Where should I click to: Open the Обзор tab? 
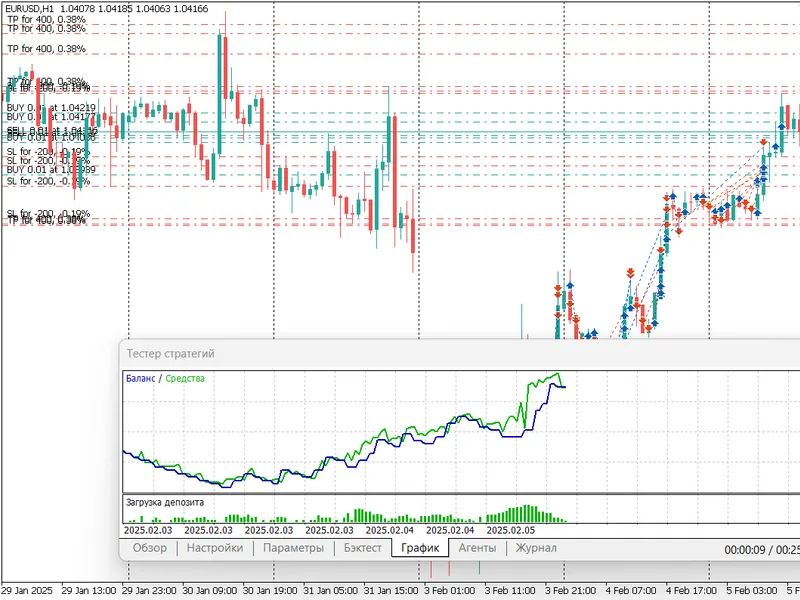click(x=149, y=548)
